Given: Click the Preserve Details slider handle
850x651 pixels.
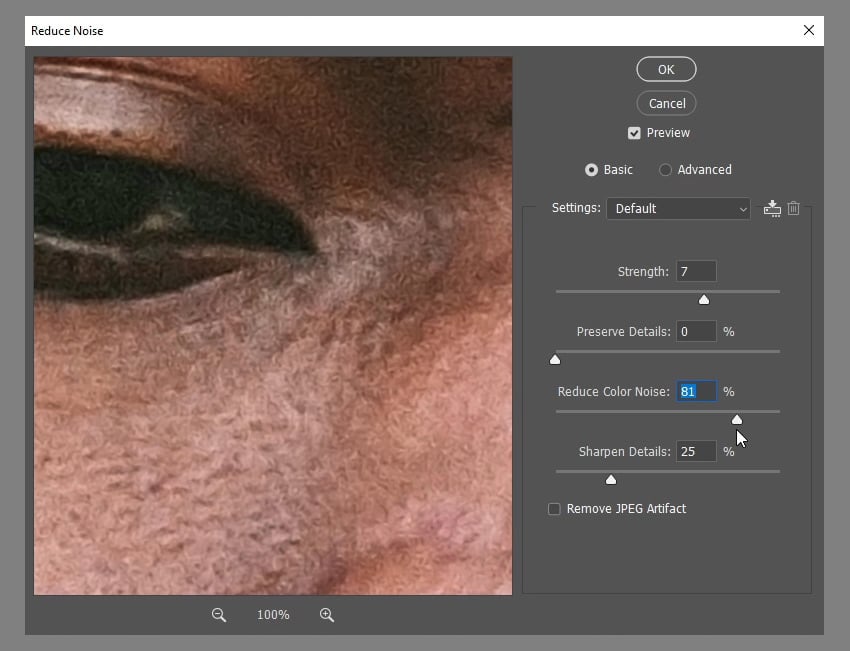Looking at the screenshot, I should click(555, 360).
